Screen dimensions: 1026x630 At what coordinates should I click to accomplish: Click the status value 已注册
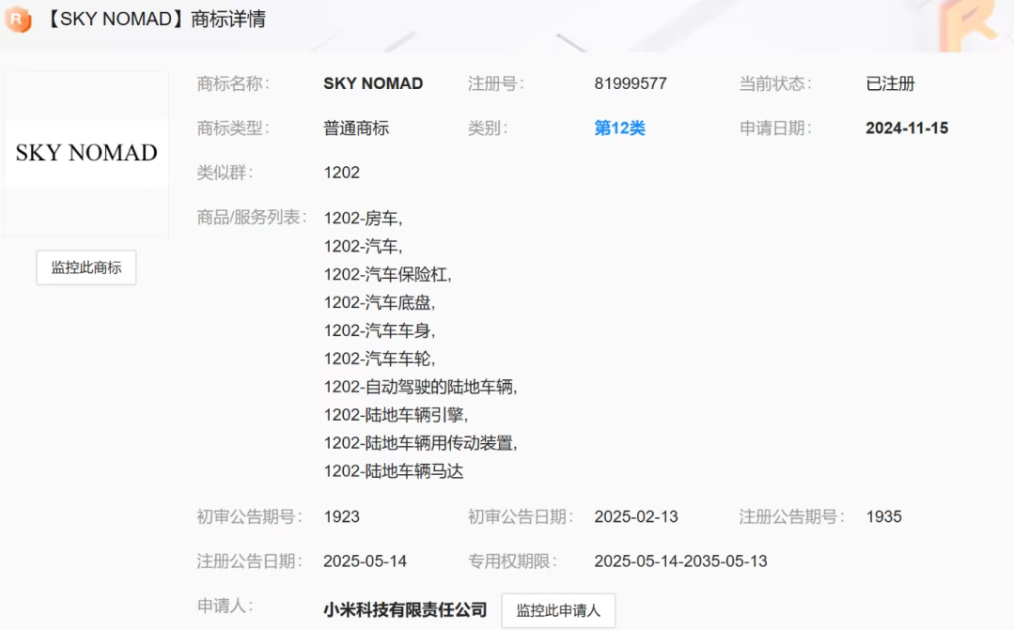tap(890, 84)
